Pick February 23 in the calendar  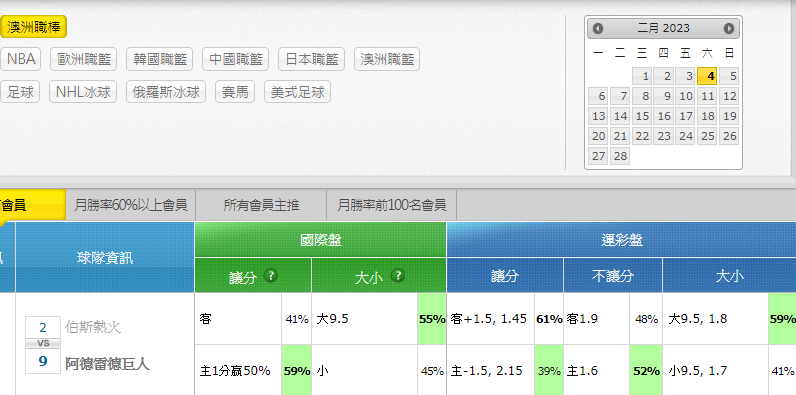[664, 136]
